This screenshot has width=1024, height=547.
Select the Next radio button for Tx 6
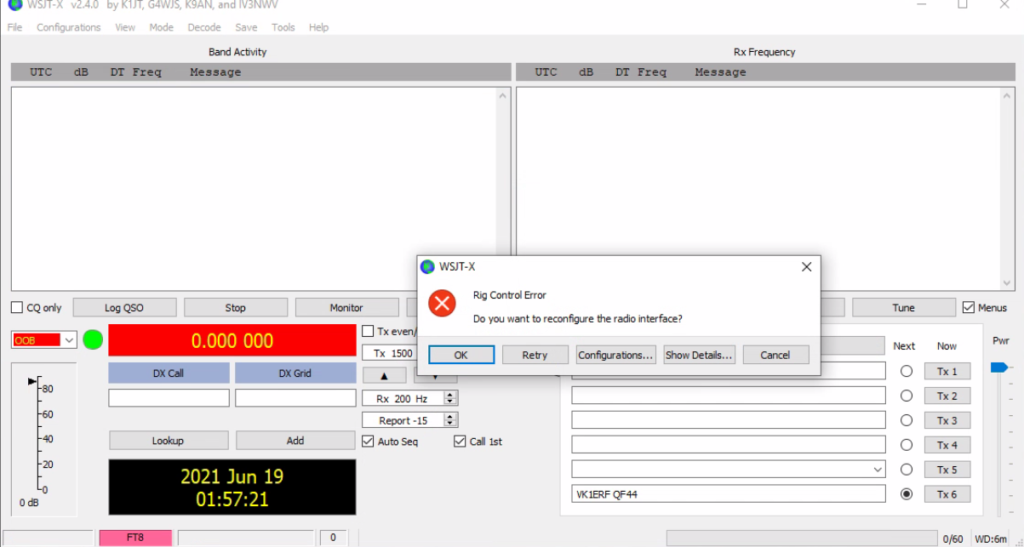tap(906, 494)
